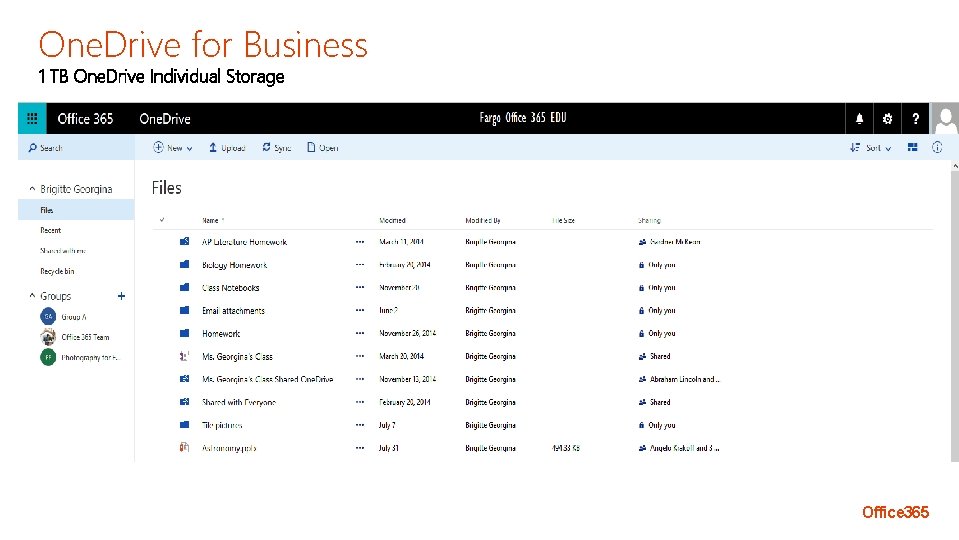The image size is (959, 540).
Task: Open the user profile picture menu
Action: (945, 119)
